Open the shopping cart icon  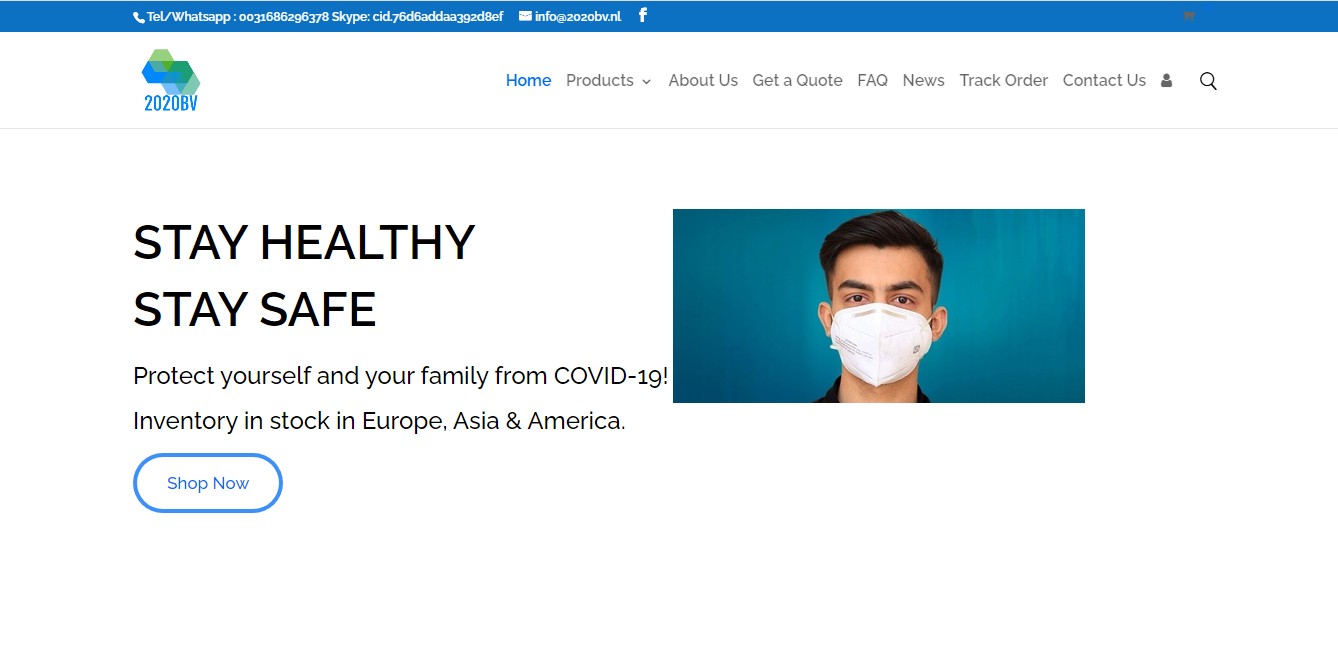[1189, 16]
